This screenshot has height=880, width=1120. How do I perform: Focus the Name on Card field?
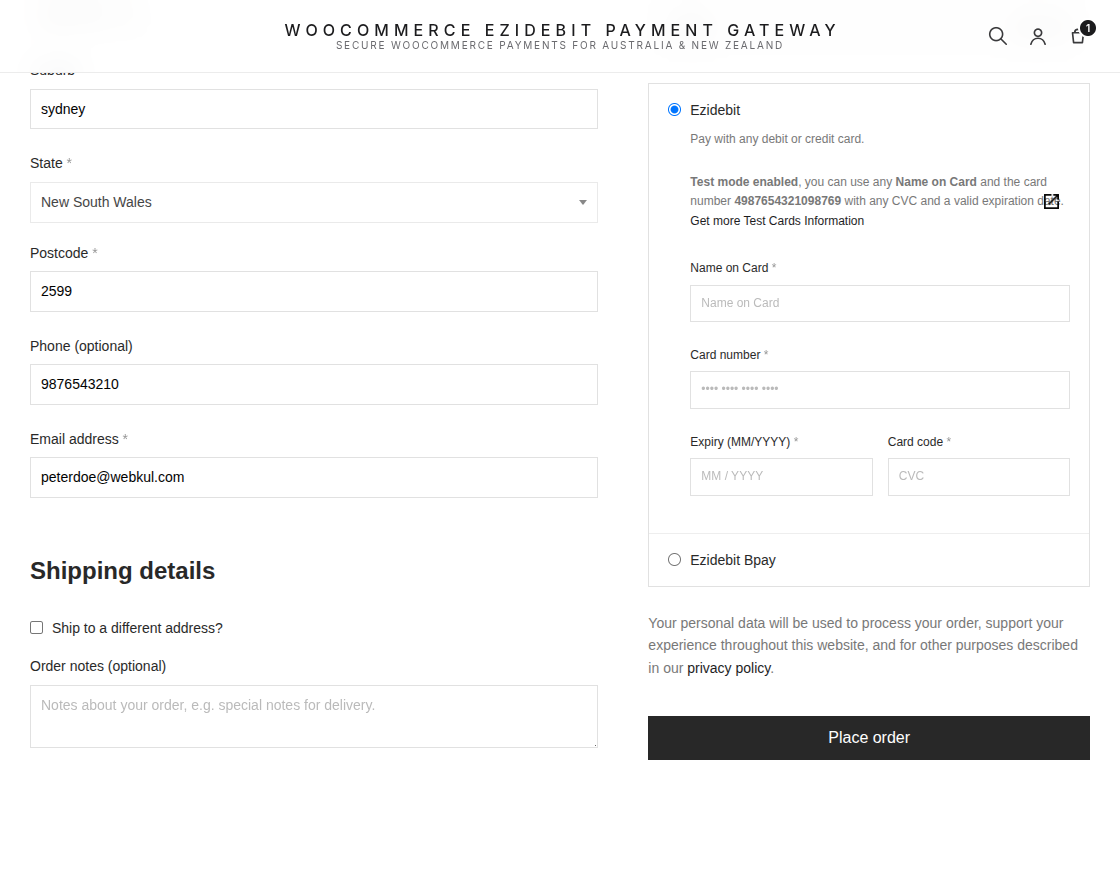(879, 303)
